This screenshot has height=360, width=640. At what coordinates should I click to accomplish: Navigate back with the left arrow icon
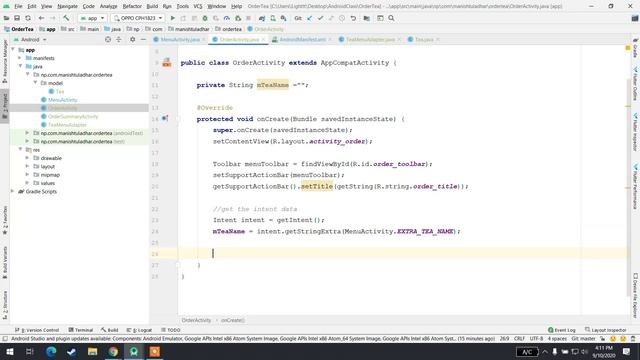(41, 18)
